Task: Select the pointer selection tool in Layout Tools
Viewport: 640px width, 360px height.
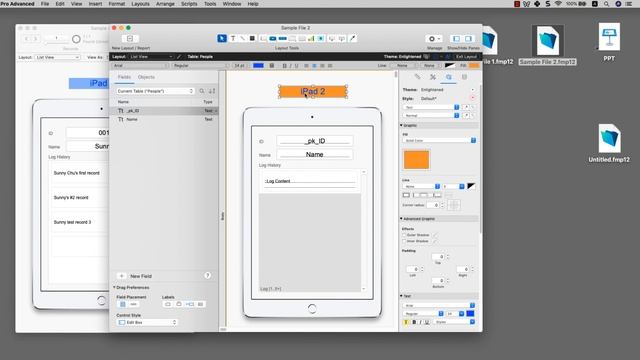Action: pos(222,38)
